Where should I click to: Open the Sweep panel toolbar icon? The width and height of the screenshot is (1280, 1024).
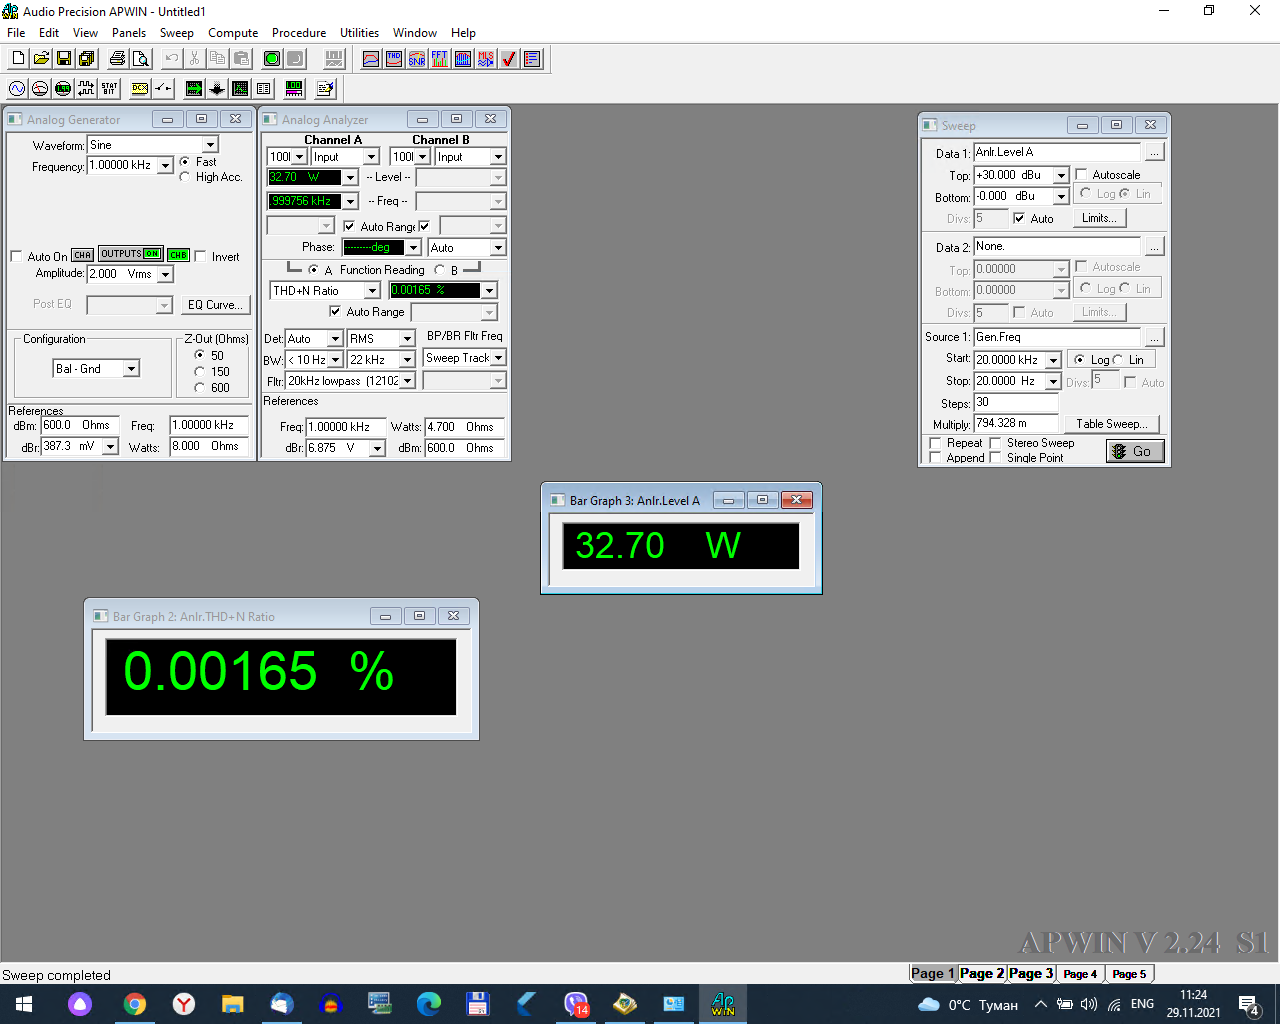[194, 89]
